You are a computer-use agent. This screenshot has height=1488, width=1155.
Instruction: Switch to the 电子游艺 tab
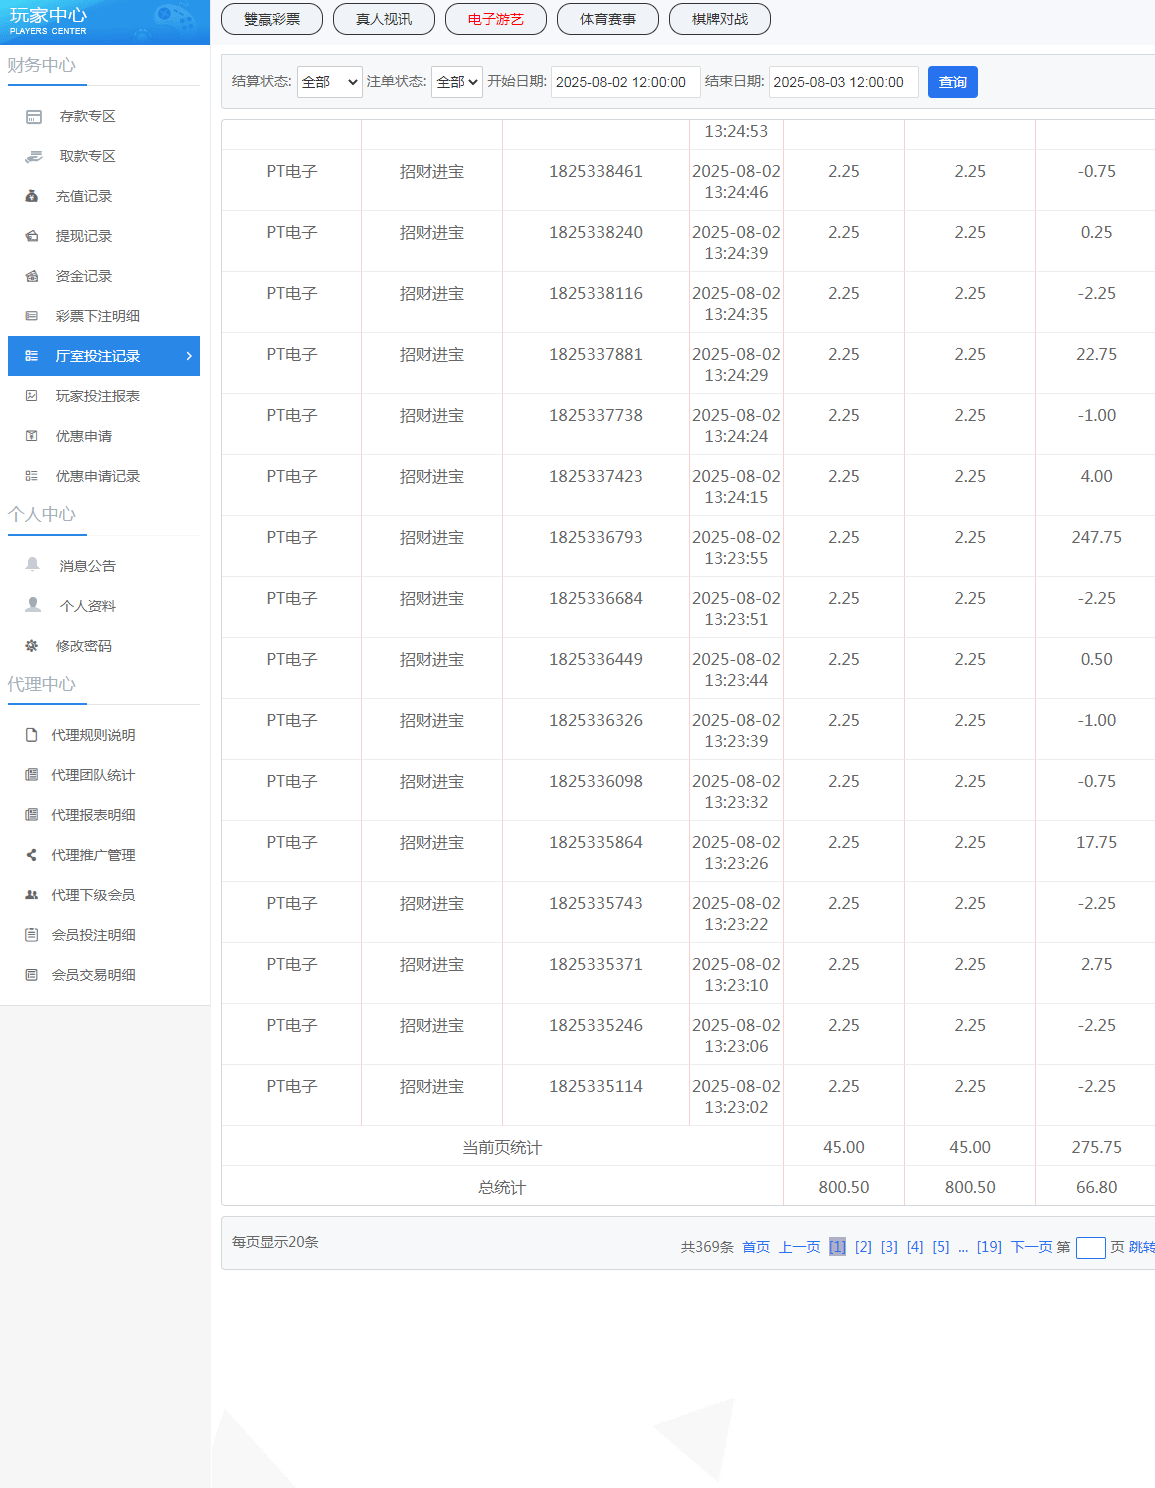(x=496, y=19)
